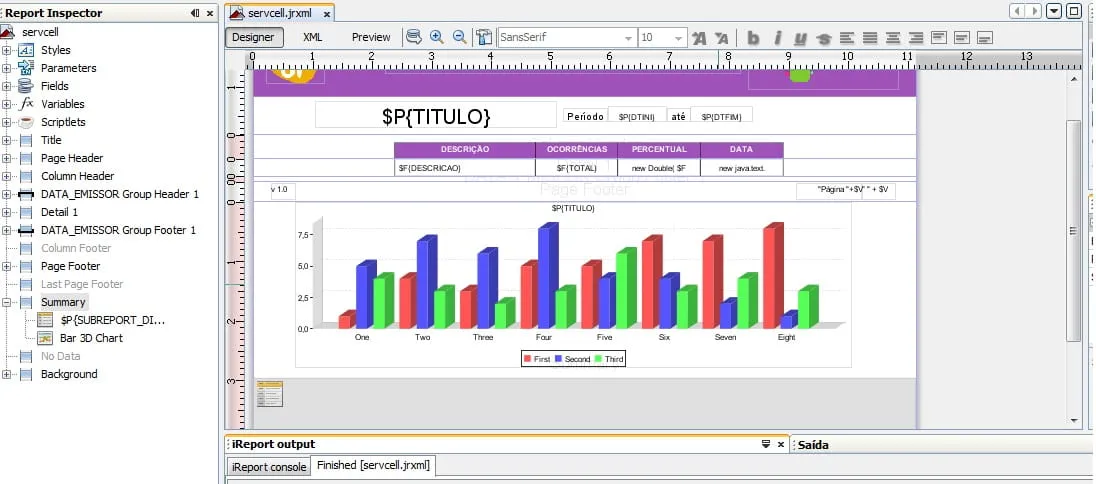Viewport: 1096px width, 484px height.
Task: Toggle bold formatting button
Action: pyautogui.click(x=754, y=38)
